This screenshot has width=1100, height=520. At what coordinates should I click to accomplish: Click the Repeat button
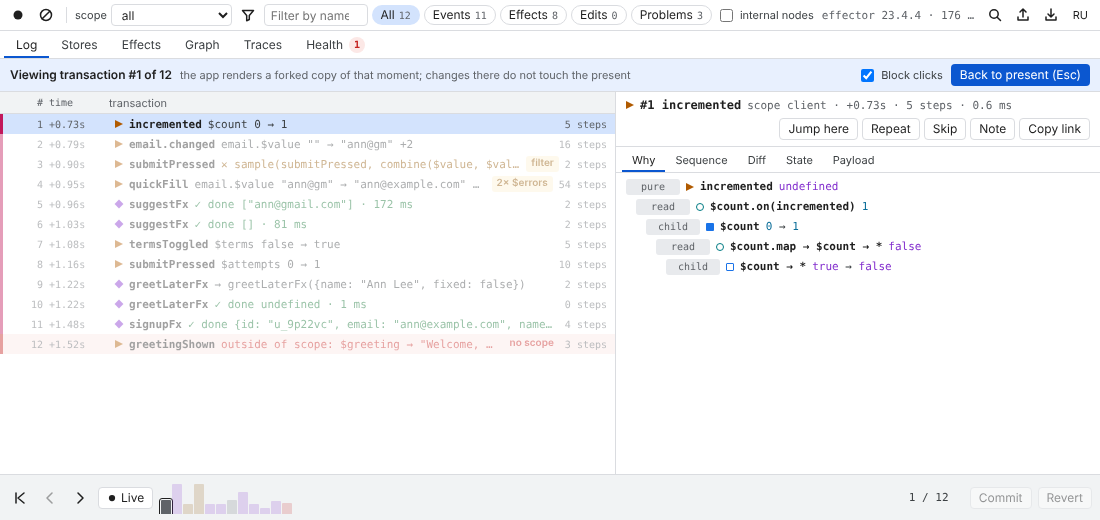click(890, 129)
